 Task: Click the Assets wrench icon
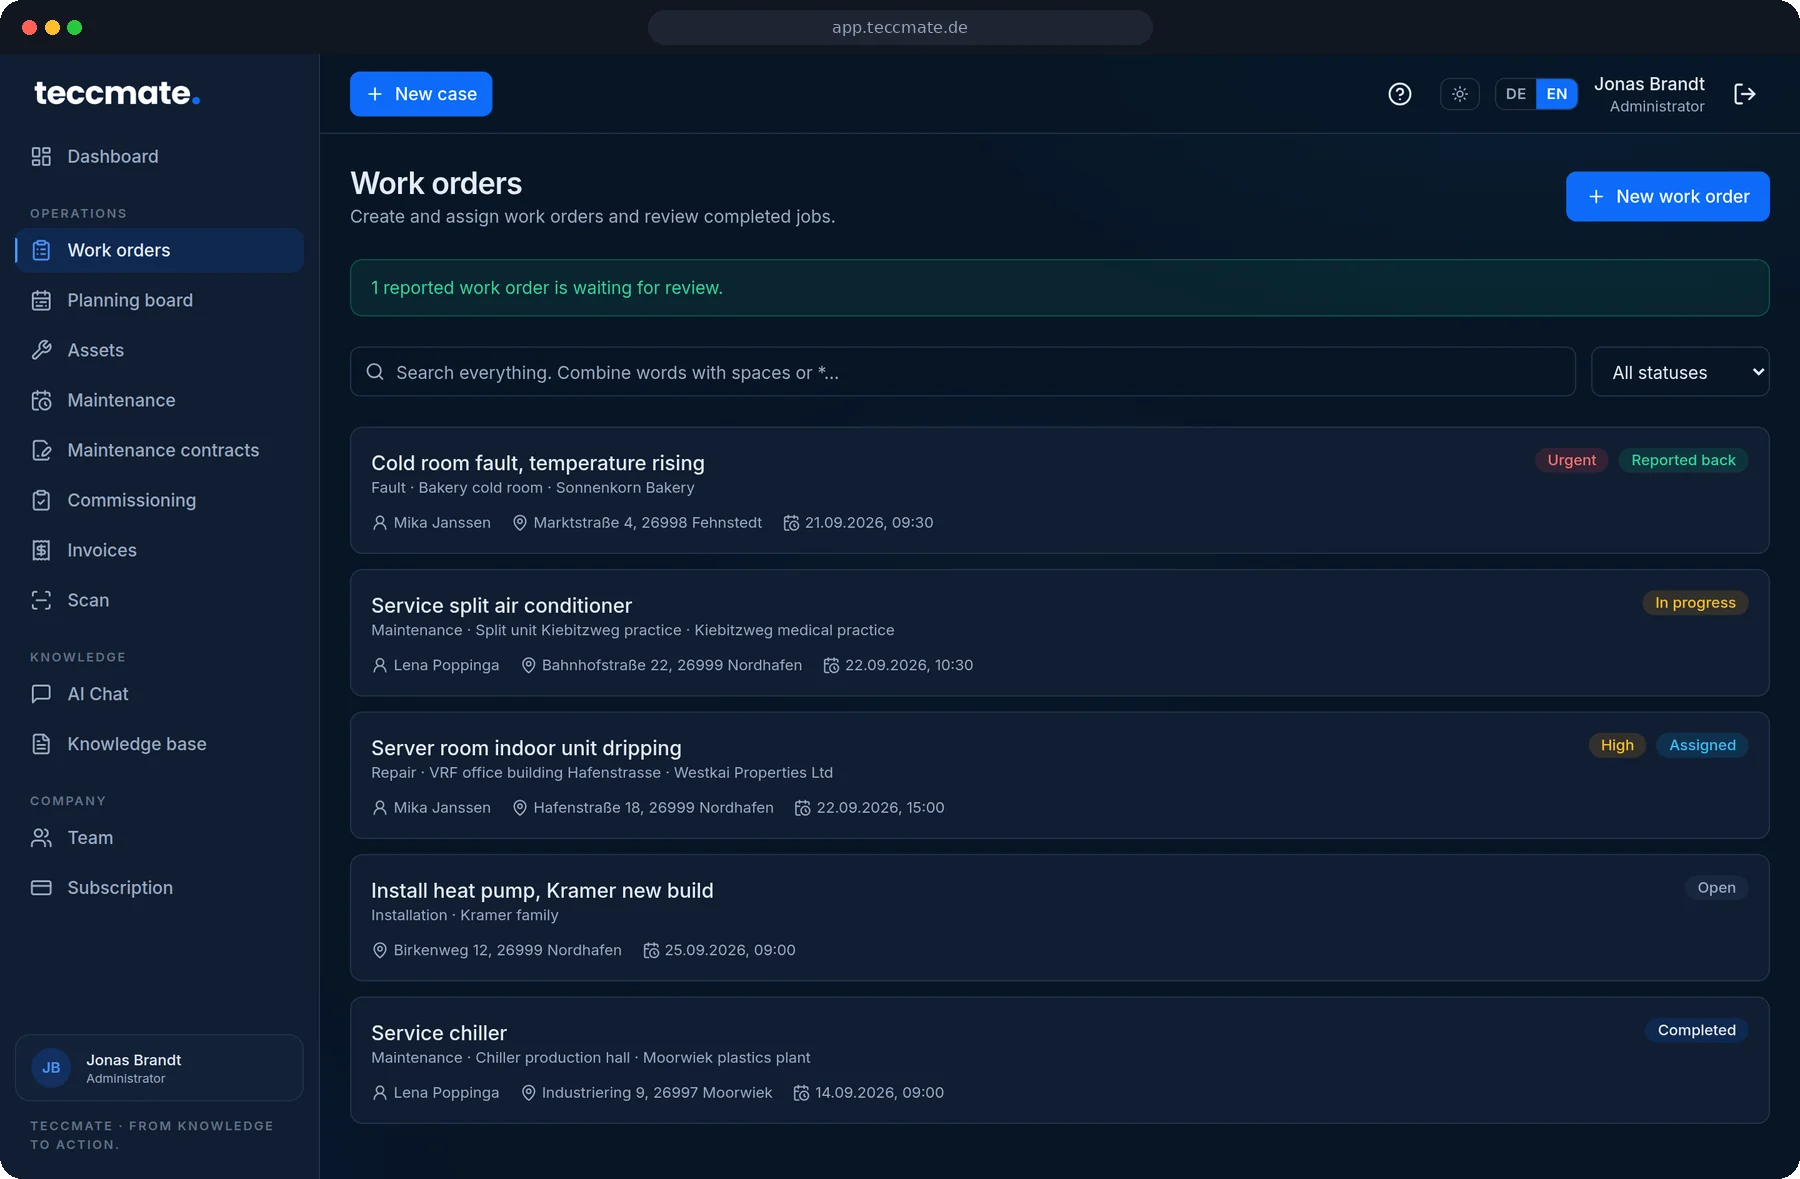[41, 350]
